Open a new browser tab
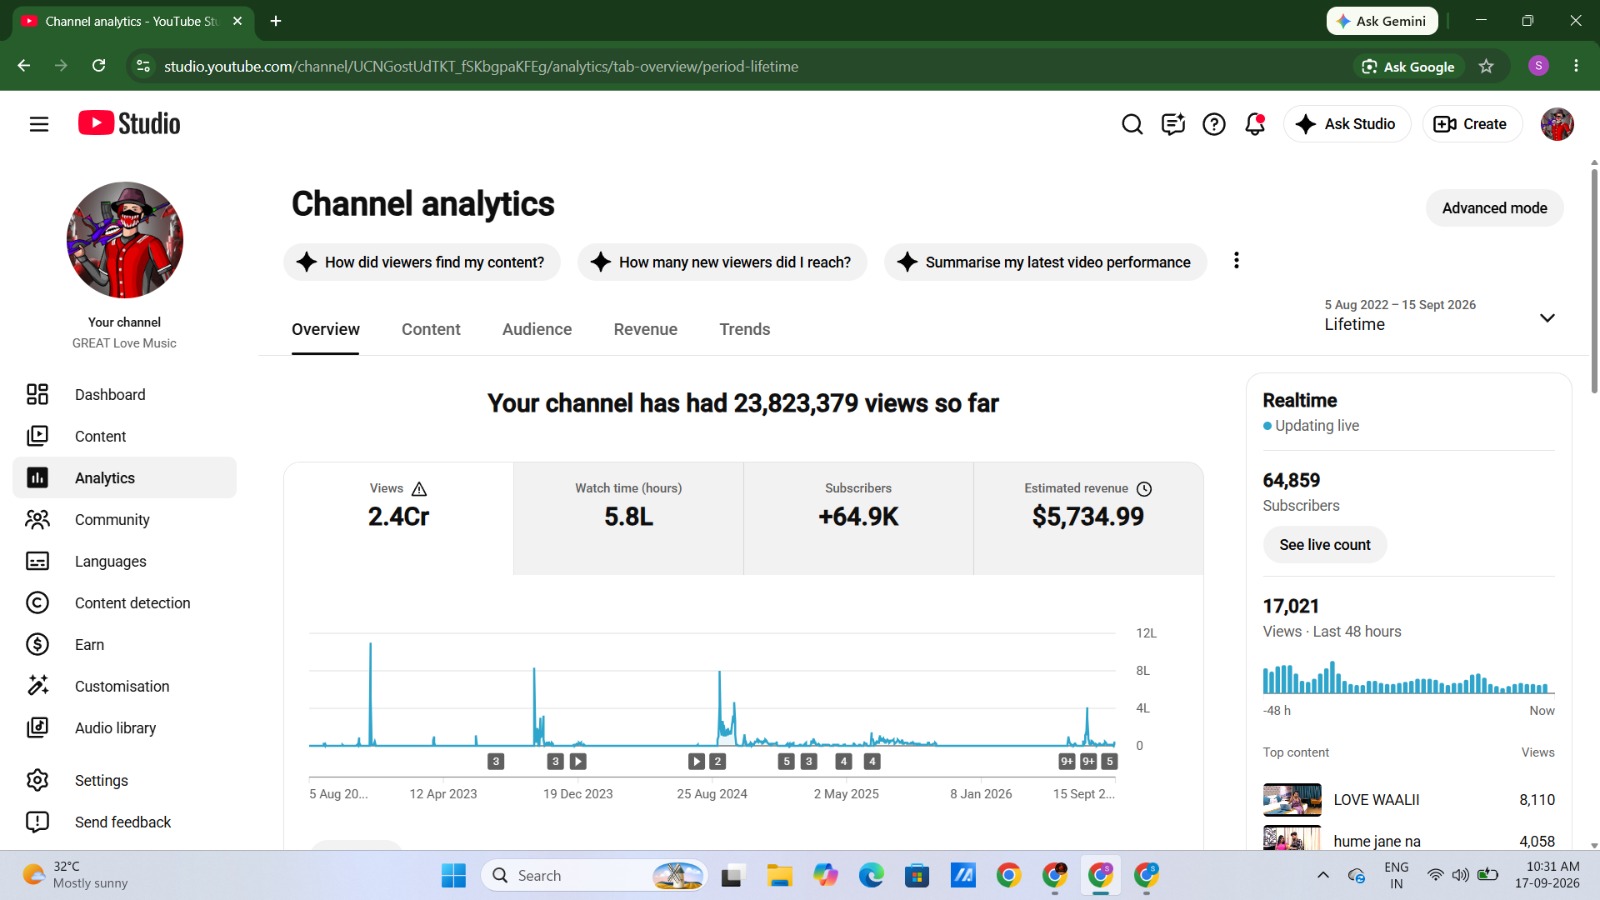 (276, 21)
